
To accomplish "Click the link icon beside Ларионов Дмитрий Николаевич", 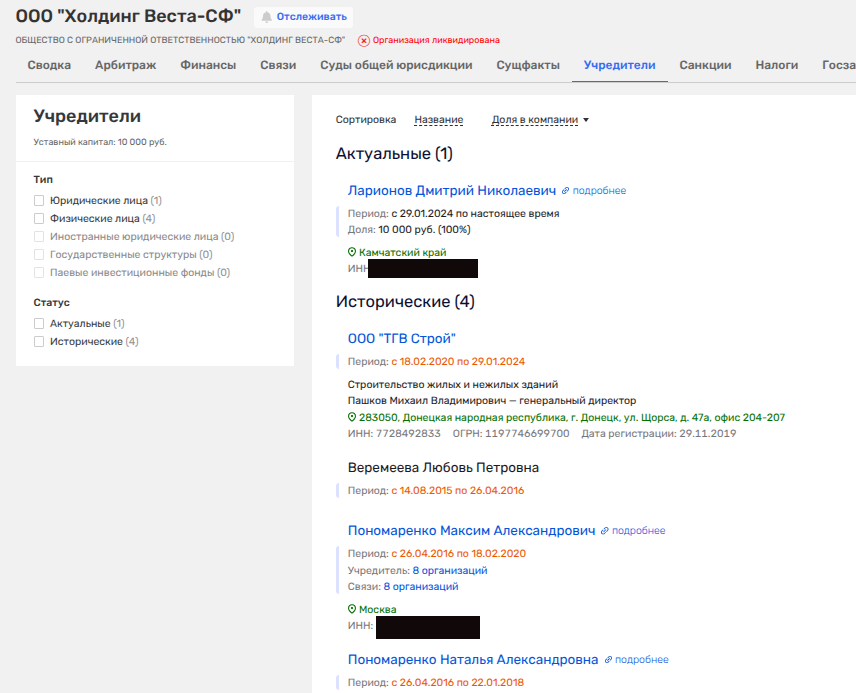I will (x=566, y=190).
